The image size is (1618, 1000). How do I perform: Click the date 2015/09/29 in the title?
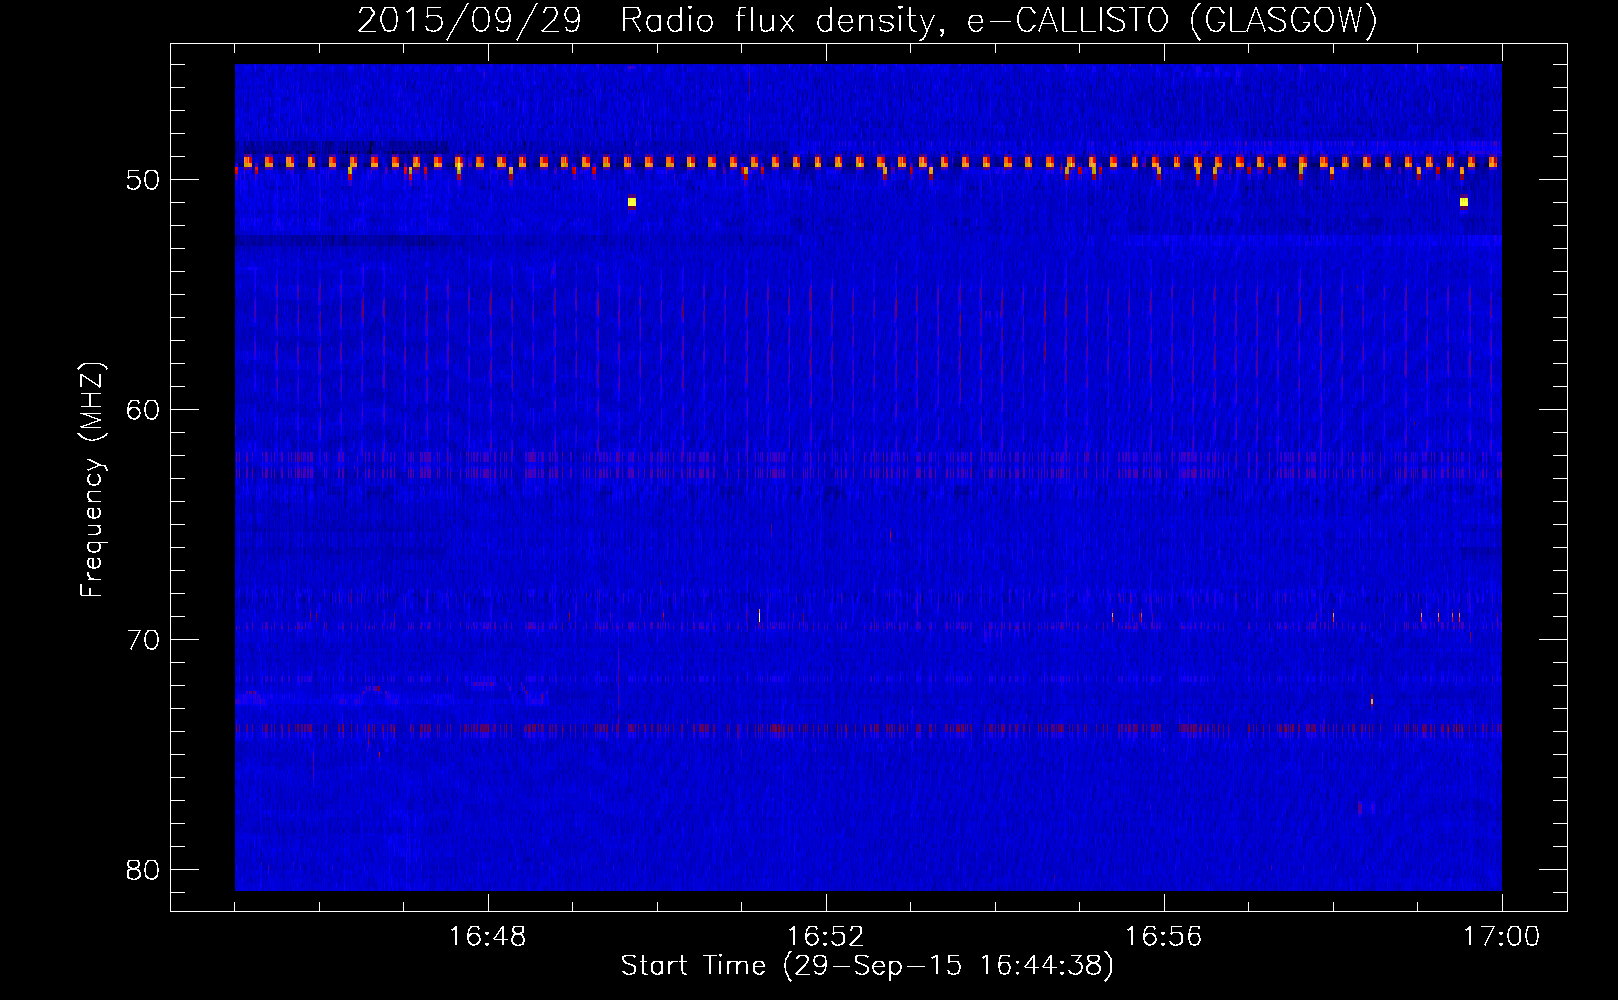(469, 20)
